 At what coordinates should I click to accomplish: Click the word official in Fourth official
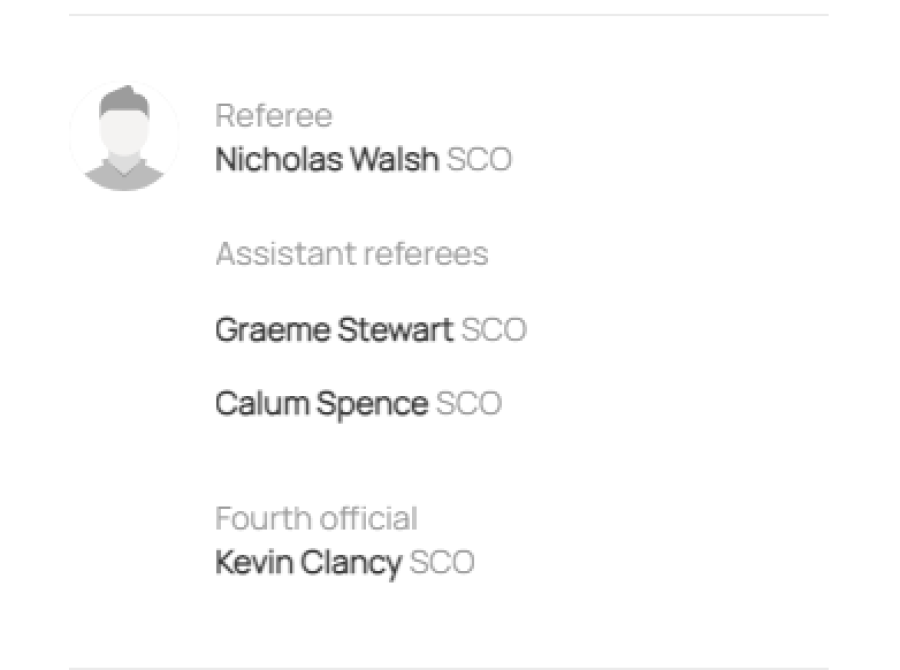click(369, 518)
